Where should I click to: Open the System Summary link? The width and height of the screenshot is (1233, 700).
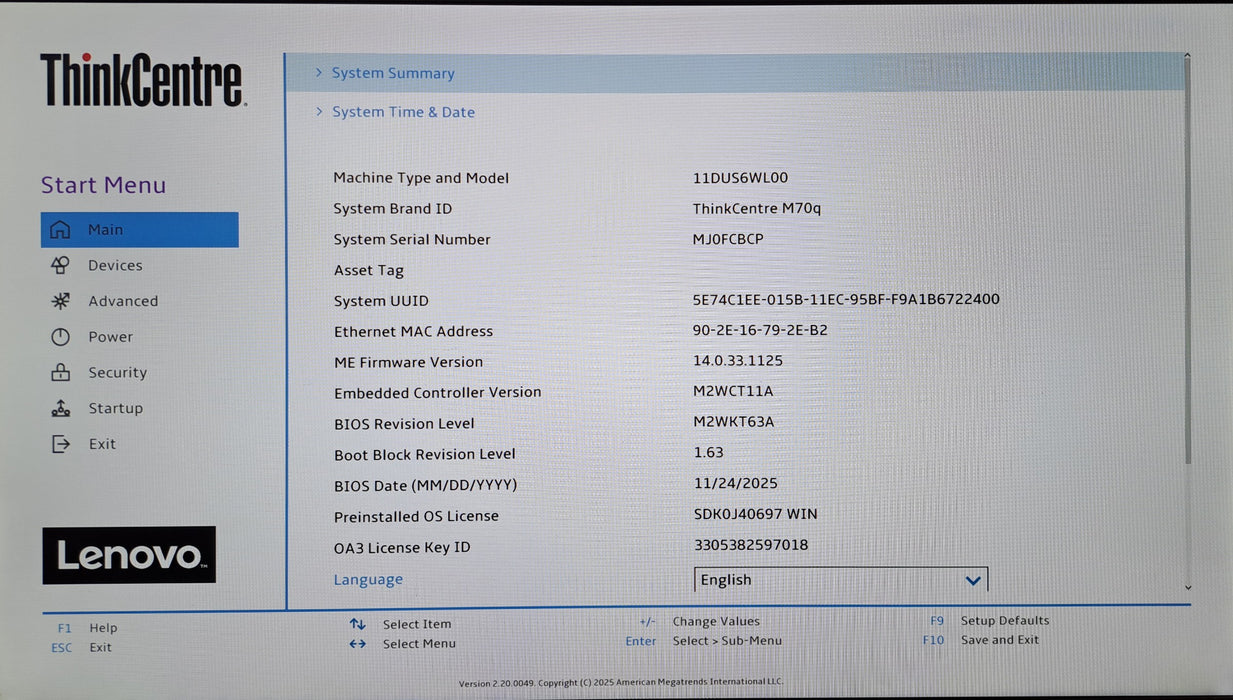[x=393, y=73]
